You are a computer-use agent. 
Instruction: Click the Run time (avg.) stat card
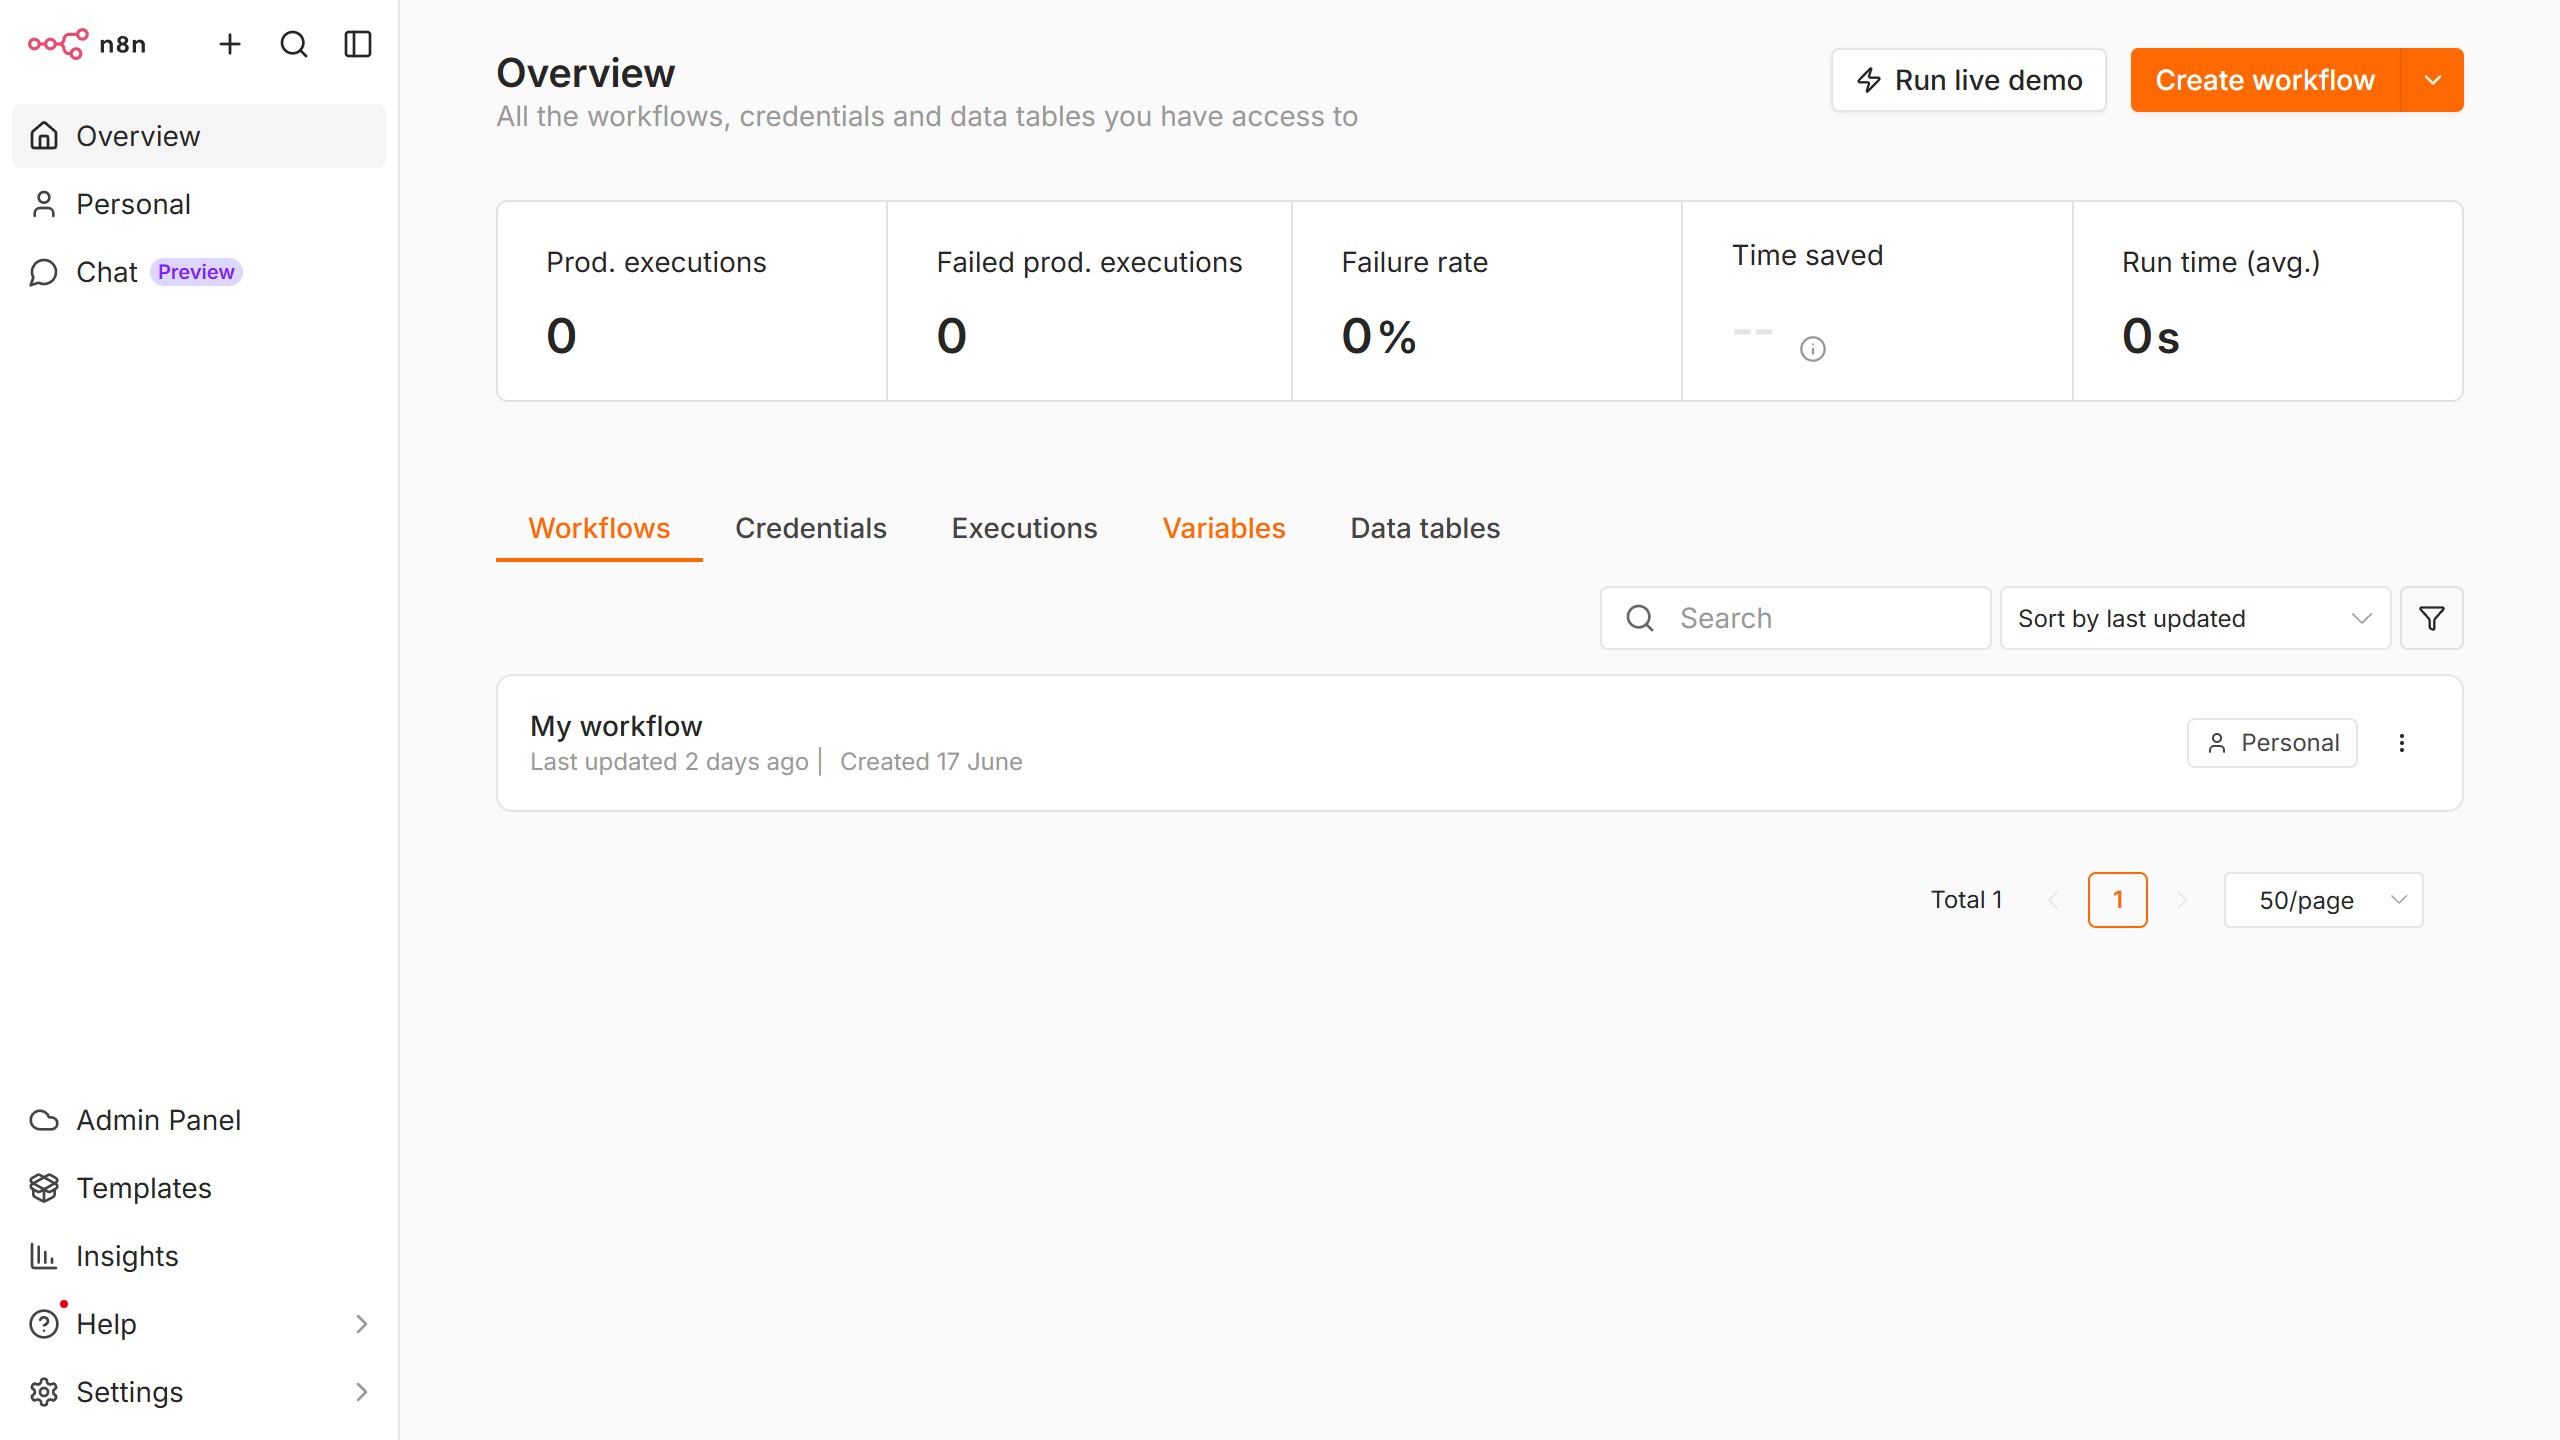point(2268,301)
